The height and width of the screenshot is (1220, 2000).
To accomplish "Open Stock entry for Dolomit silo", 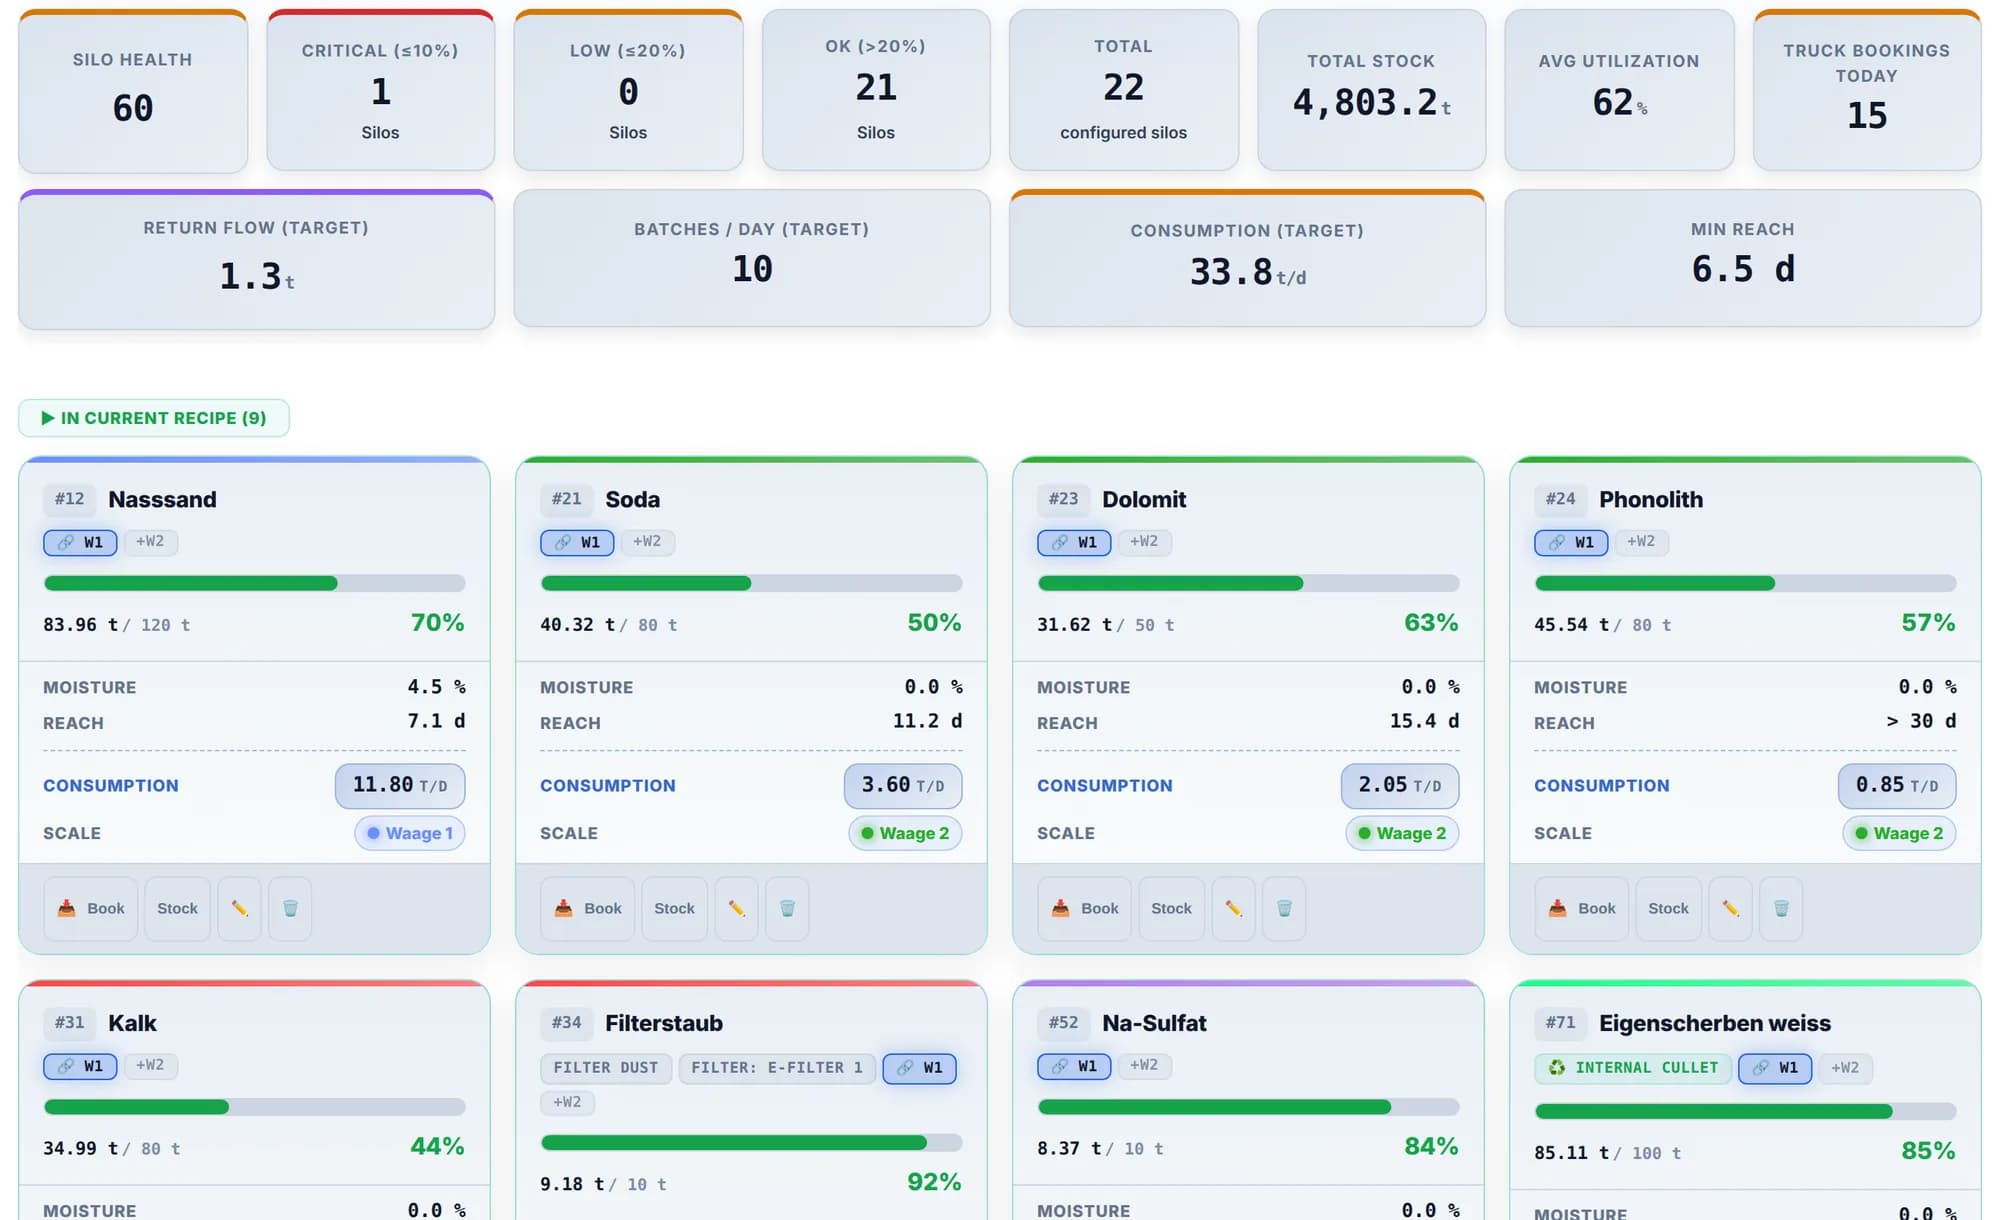I will tap(1171, 908).
